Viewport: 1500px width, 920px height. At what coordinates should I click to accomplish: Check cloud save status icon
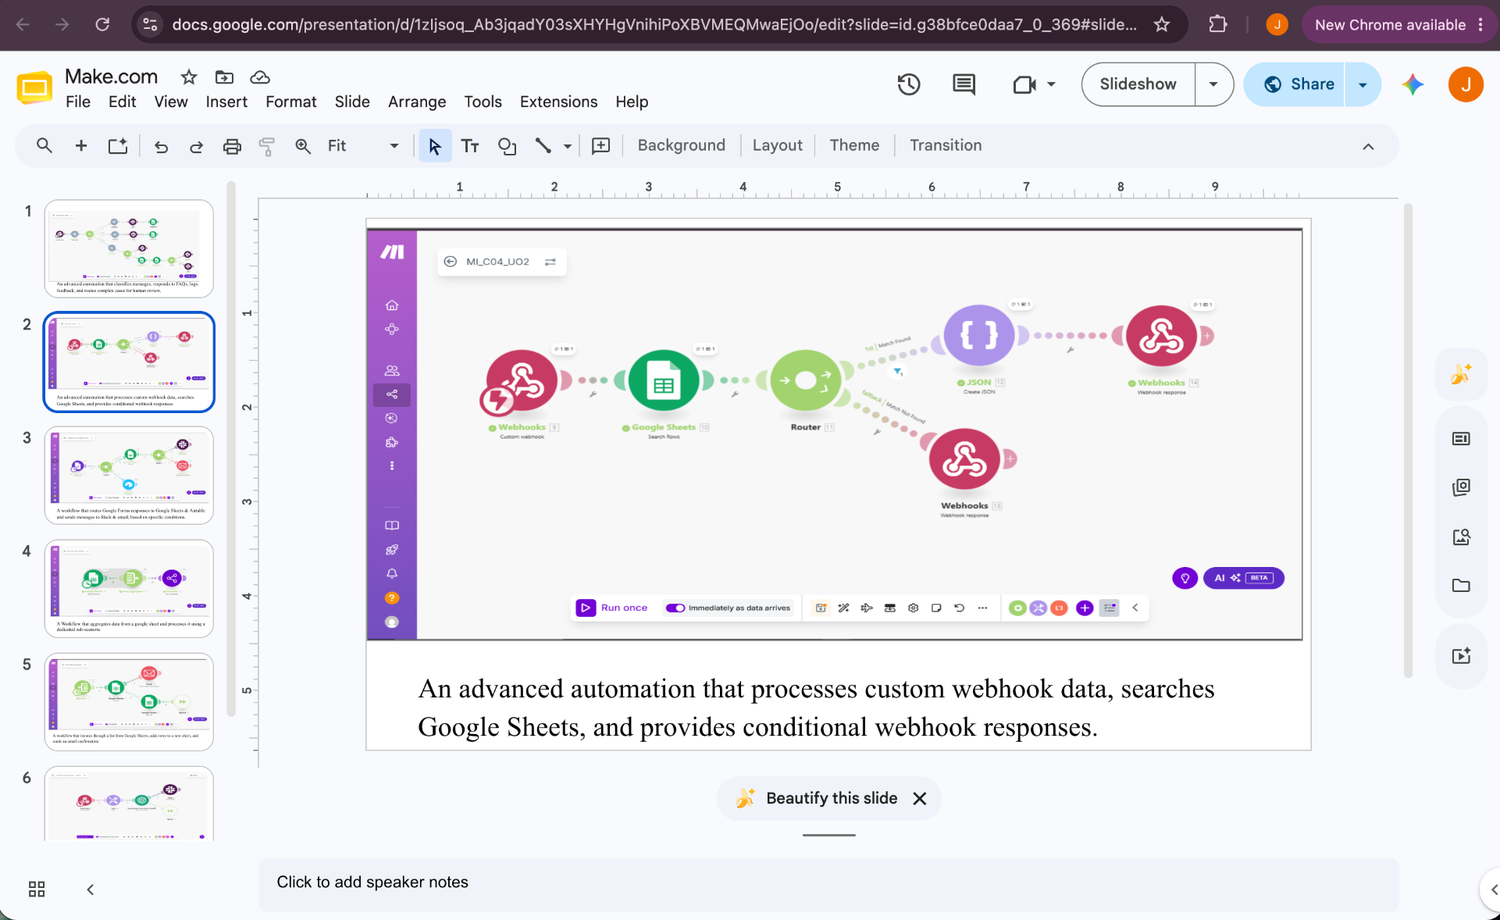click(x=260, y=77)
